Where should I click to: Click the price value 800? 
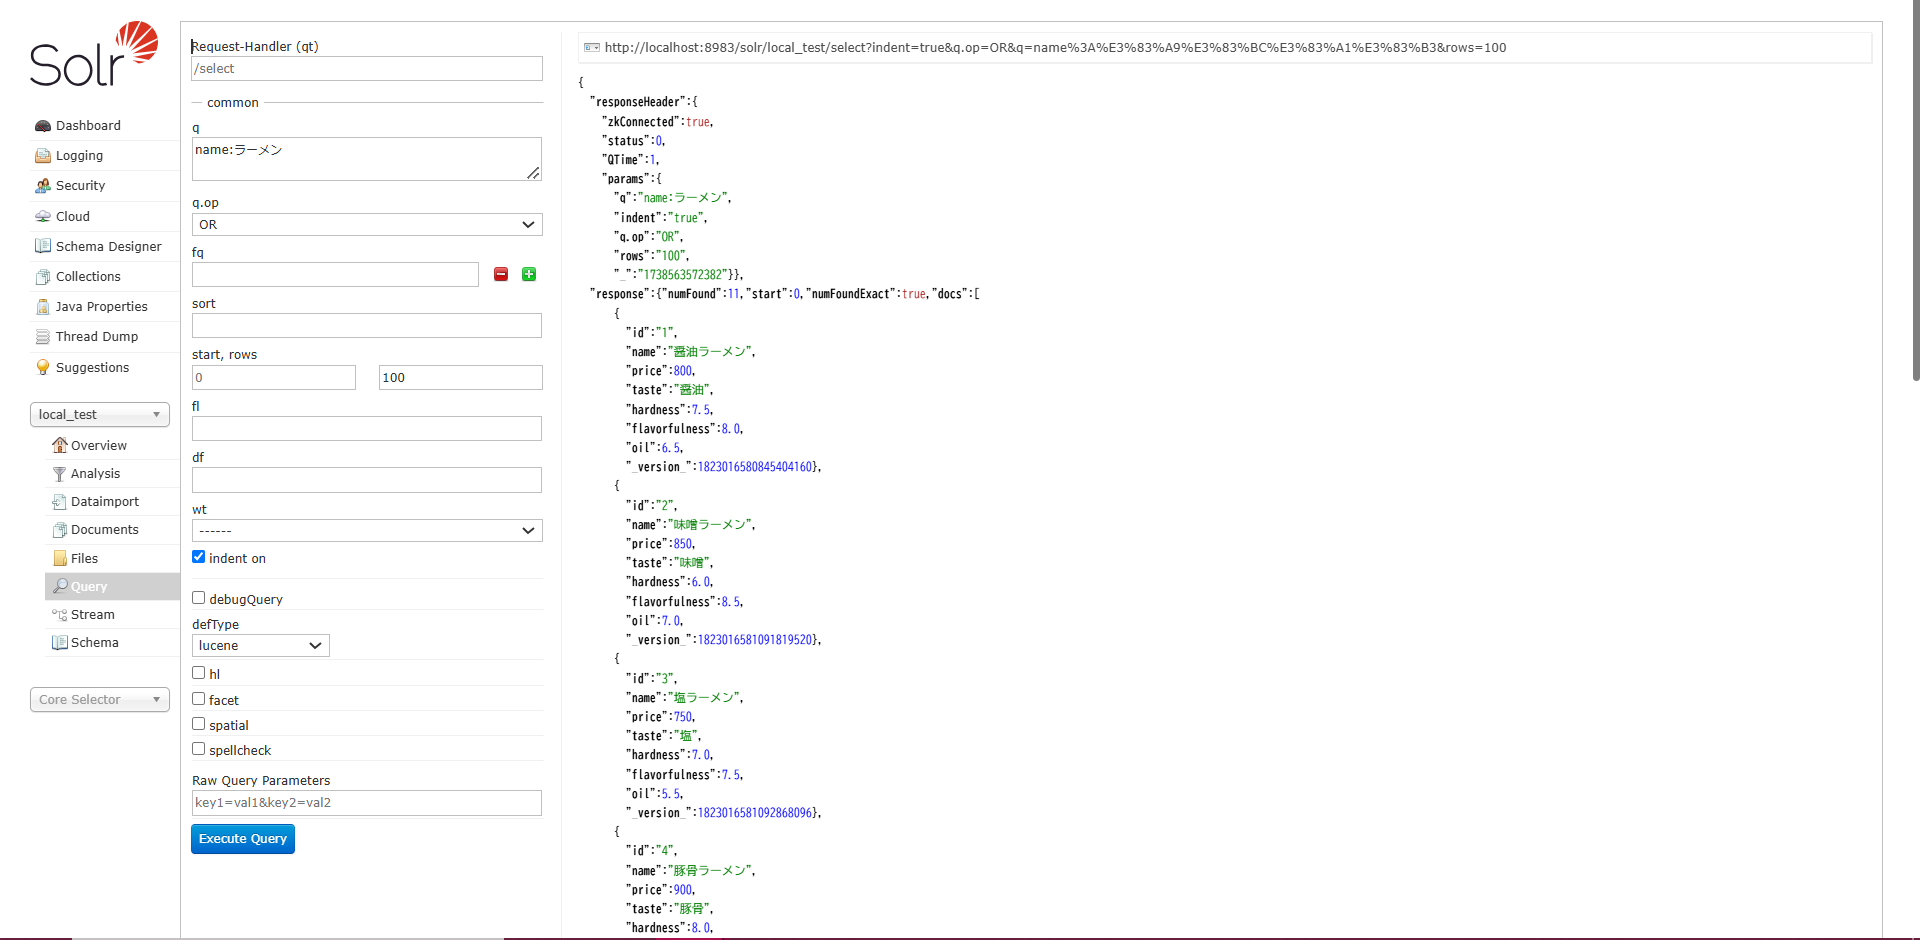tap(682, 371)
